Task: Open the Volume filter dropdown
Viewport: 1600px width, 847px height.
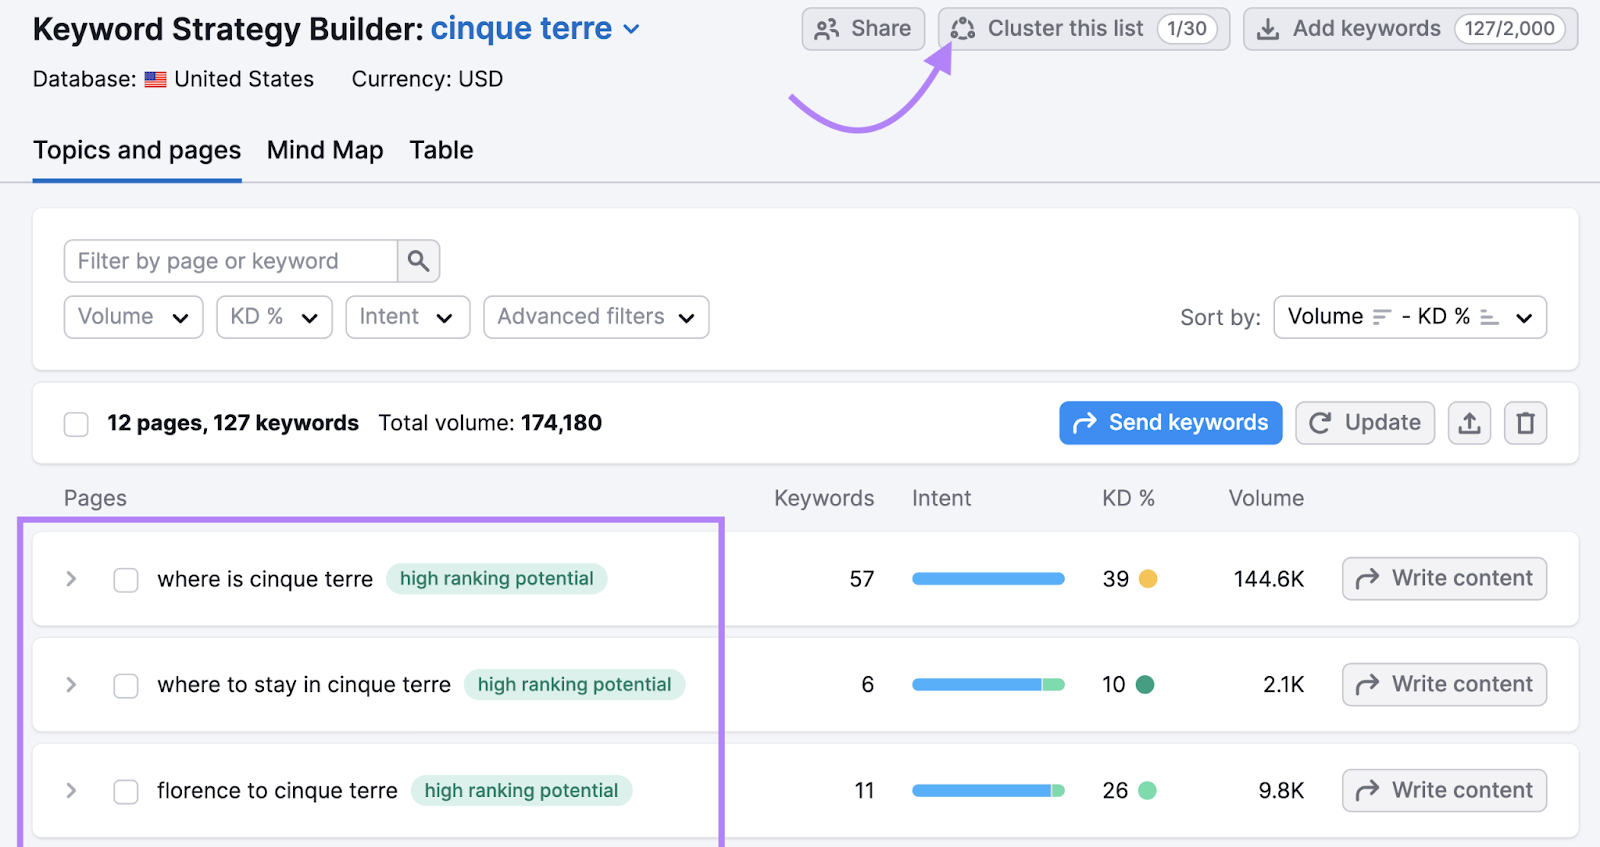Action: (x=133, y=317)
